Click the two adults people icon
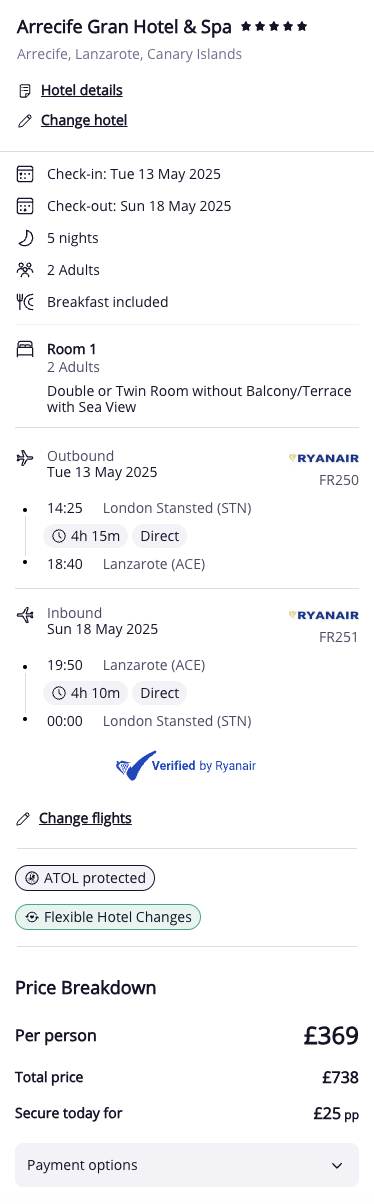 [x=25, y=270]
